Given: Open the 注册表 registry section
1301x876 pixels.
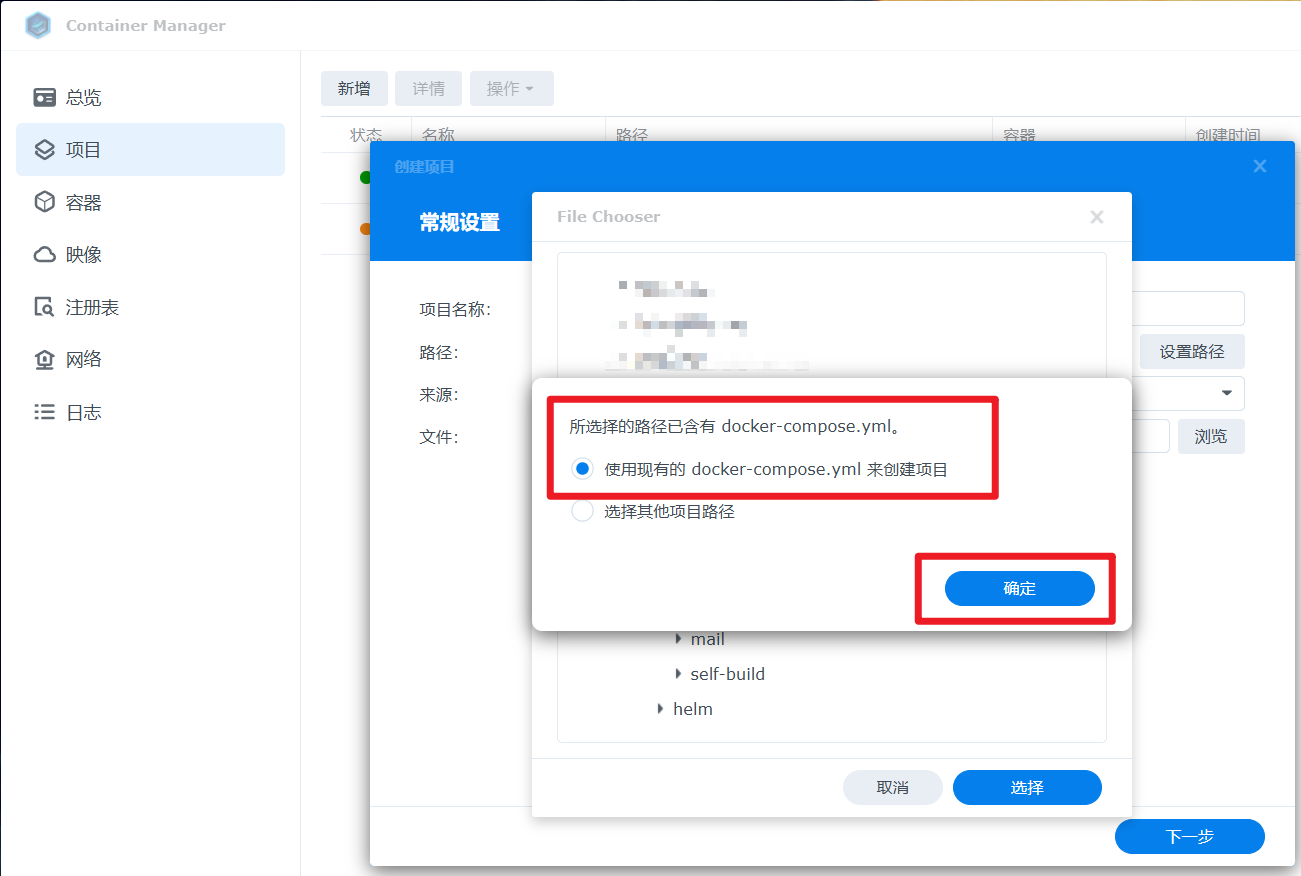Looking at the screenshot, I should 150,307.
